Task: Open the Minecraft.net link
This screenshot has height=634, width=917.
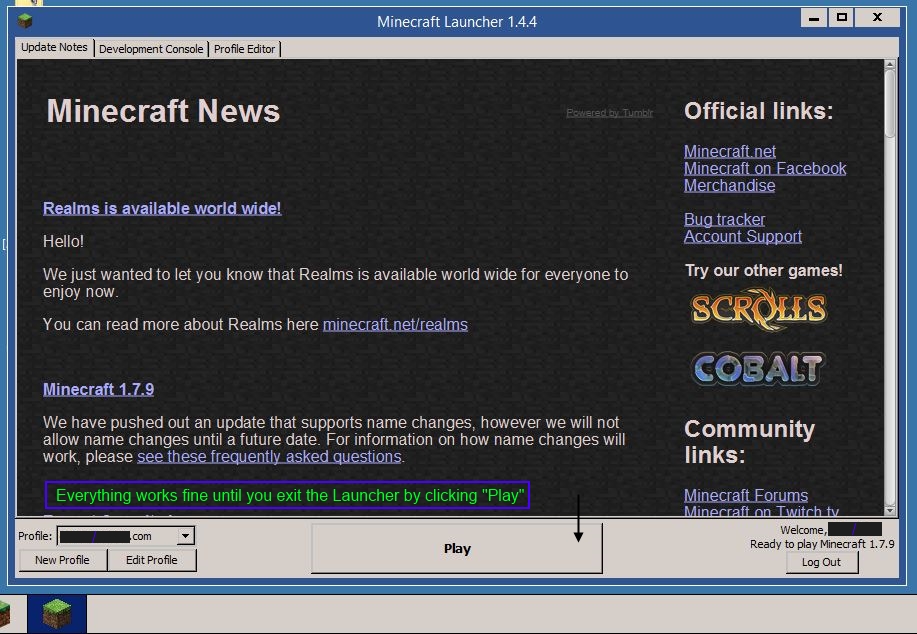Action: coord(729,151)
